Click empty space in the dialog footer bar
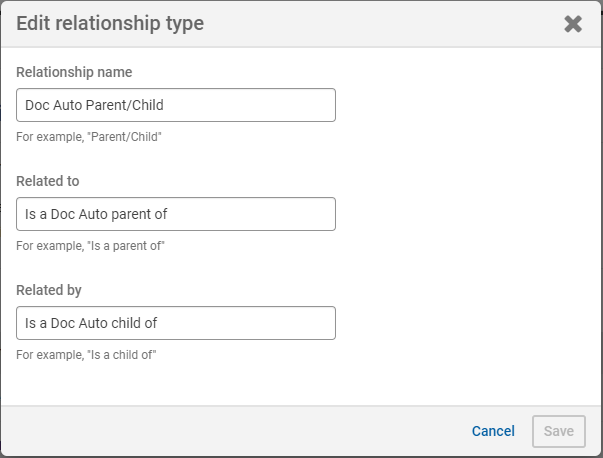 250,431
